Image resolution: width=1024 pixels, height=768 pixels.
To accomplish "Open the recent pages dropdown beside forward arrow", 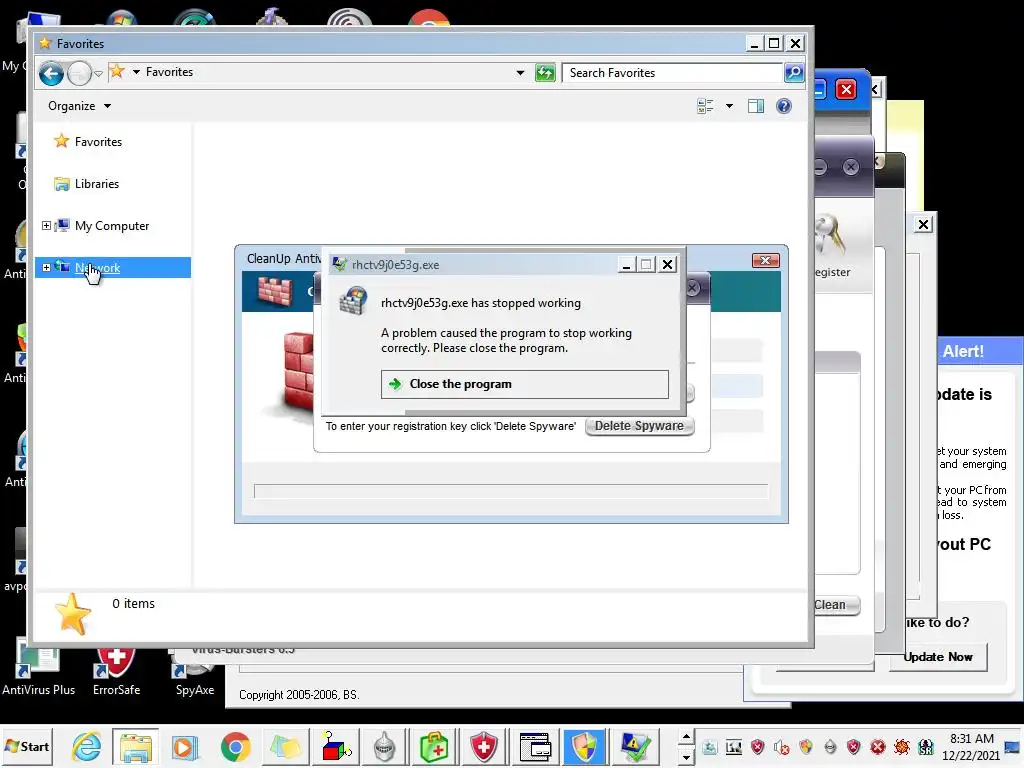I will [98, 73].
